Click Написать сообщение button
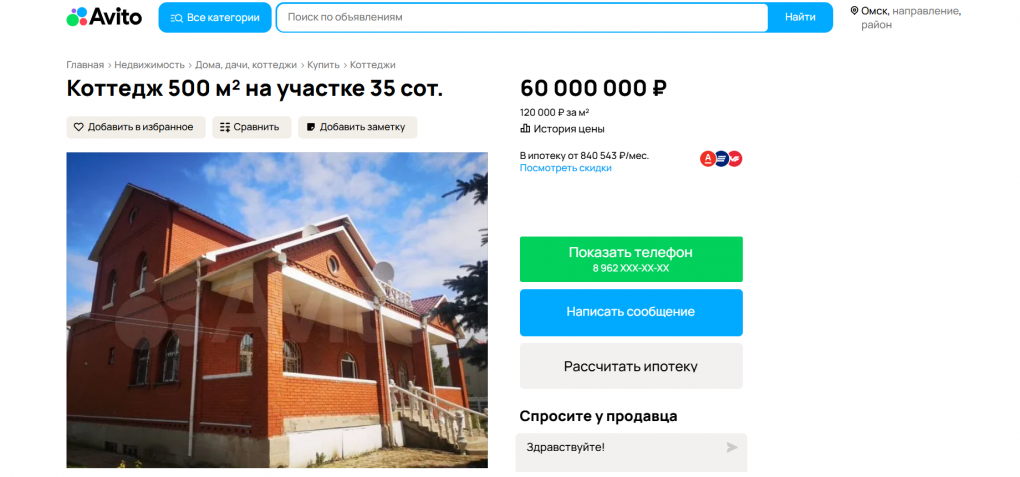1020x477 pixels. click(631, 312)
